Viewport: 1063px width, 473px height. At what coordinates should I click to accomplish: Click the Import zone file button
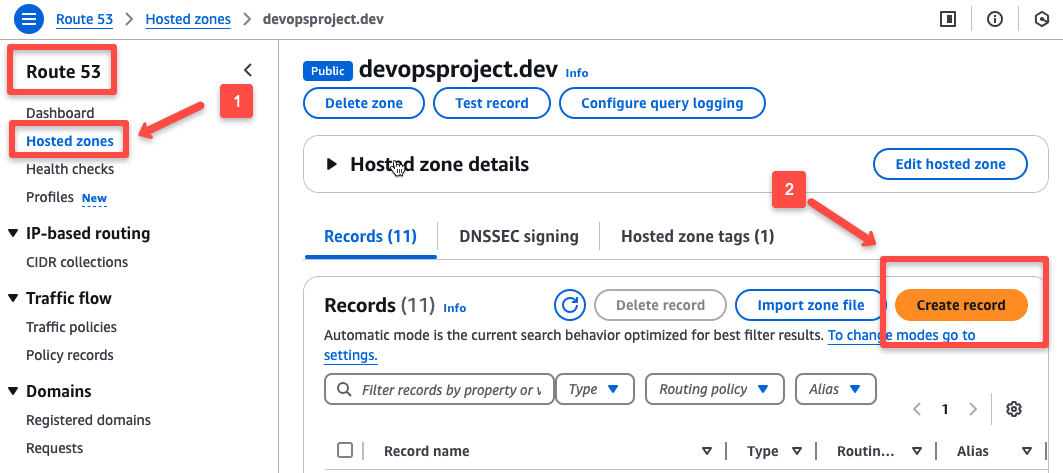pos(811,305)
